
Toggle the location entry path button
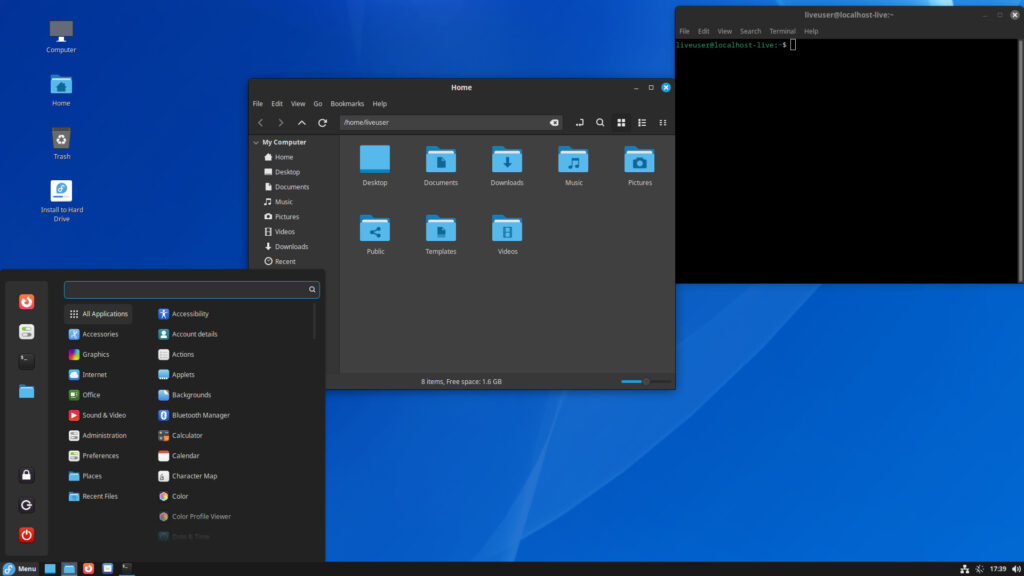[579, 122]
